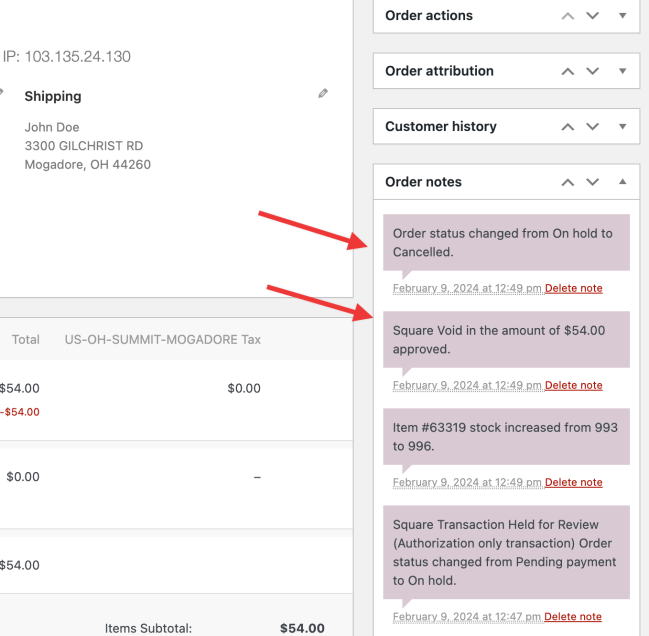The width and height of the screenshot is (649, 636).
Task: Expand the Order attribution panel toggle
Action: (x=622, y=72)
